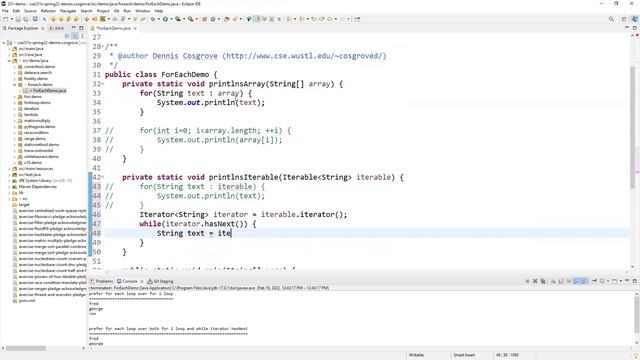640x360 pixels.
Task: Select the Java perspective icon
Action: click(x=635, y=19)
